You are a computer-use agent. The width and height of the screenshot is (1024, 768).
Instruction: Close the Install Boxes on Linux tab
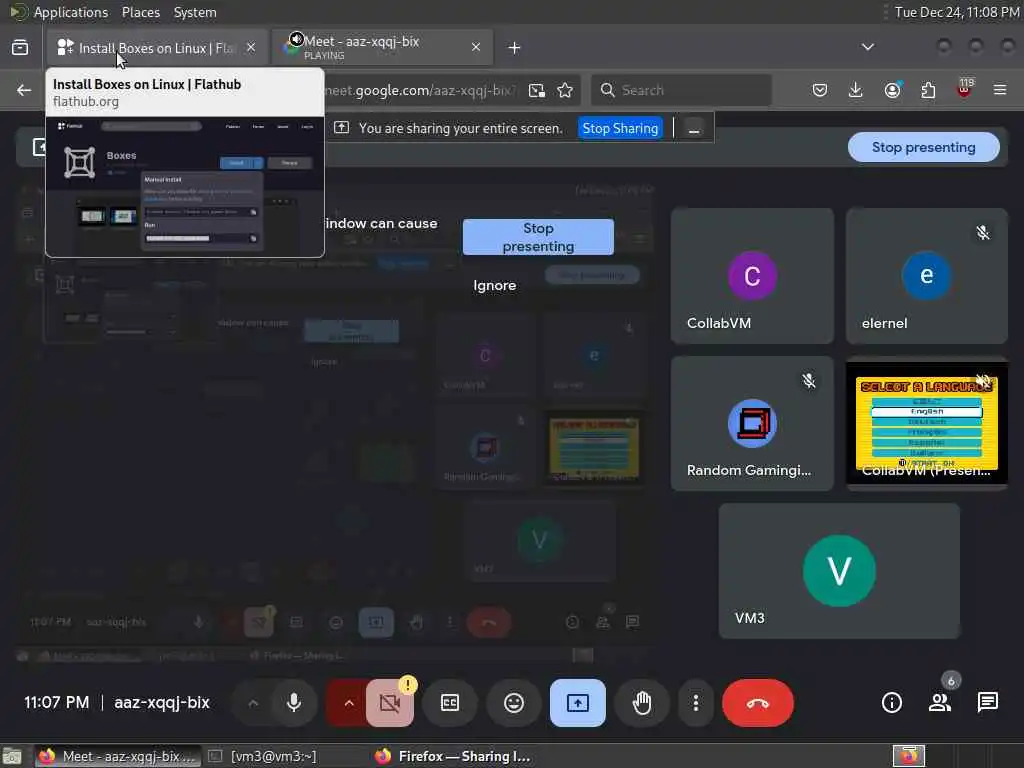251,48
